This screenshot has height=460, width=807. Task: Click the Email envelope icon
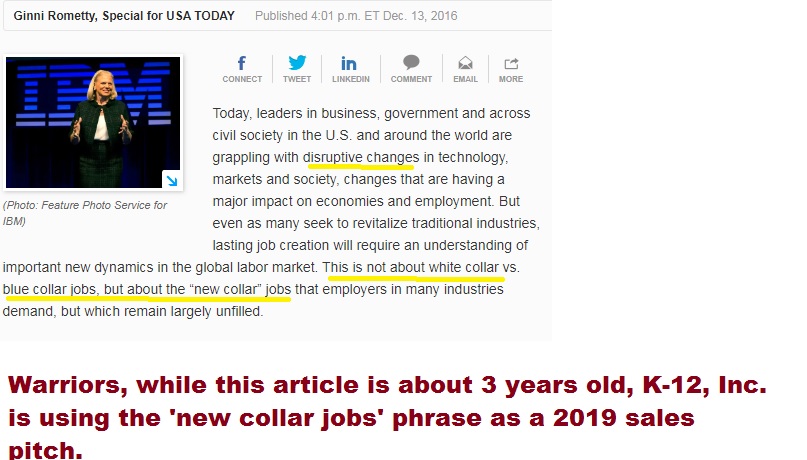pyautogui.click(x=465, y=63)
